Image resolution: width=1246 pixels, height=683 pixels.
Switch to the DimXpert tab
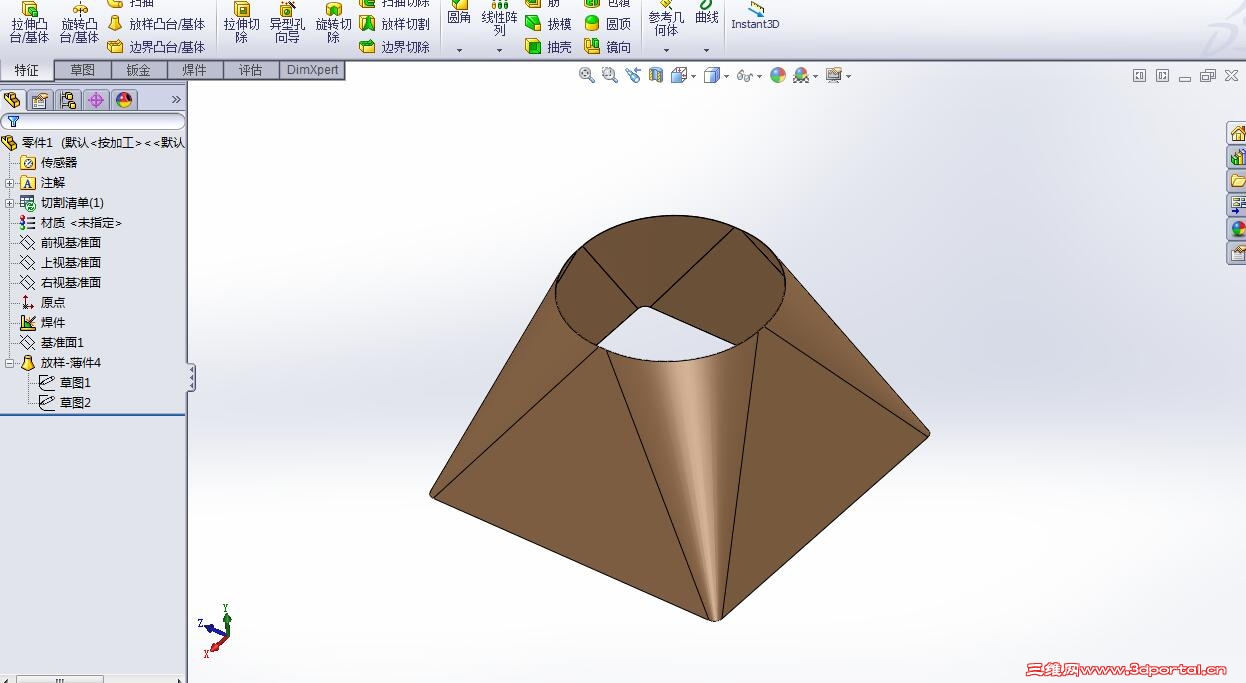coord(313,70)
